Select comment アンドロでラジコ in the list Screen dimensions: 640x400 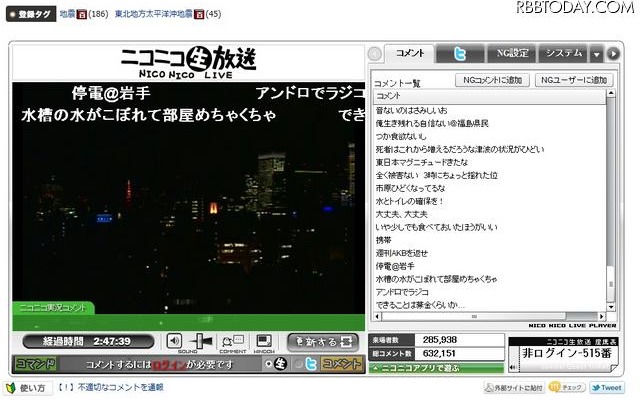(402, 293)
